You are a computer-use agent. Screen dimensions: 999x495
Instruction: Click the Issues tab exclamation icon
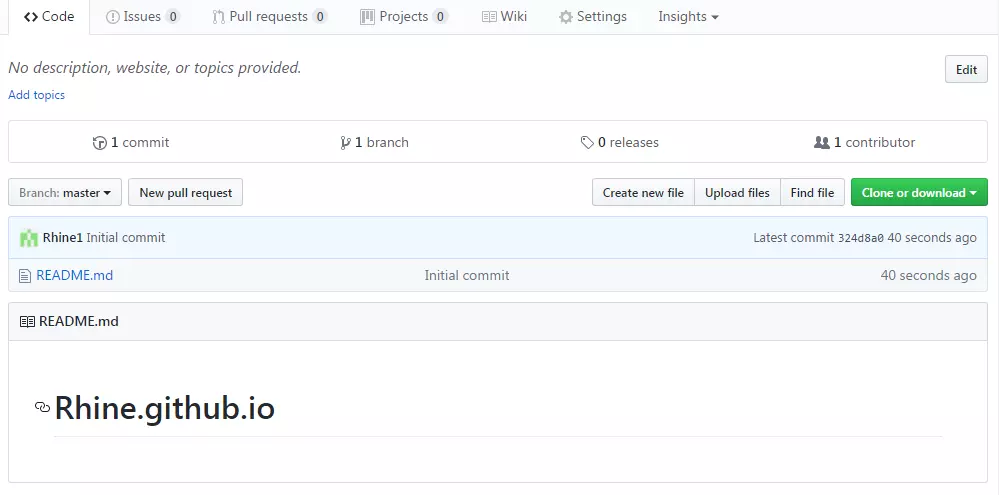(x=113, y=17)
